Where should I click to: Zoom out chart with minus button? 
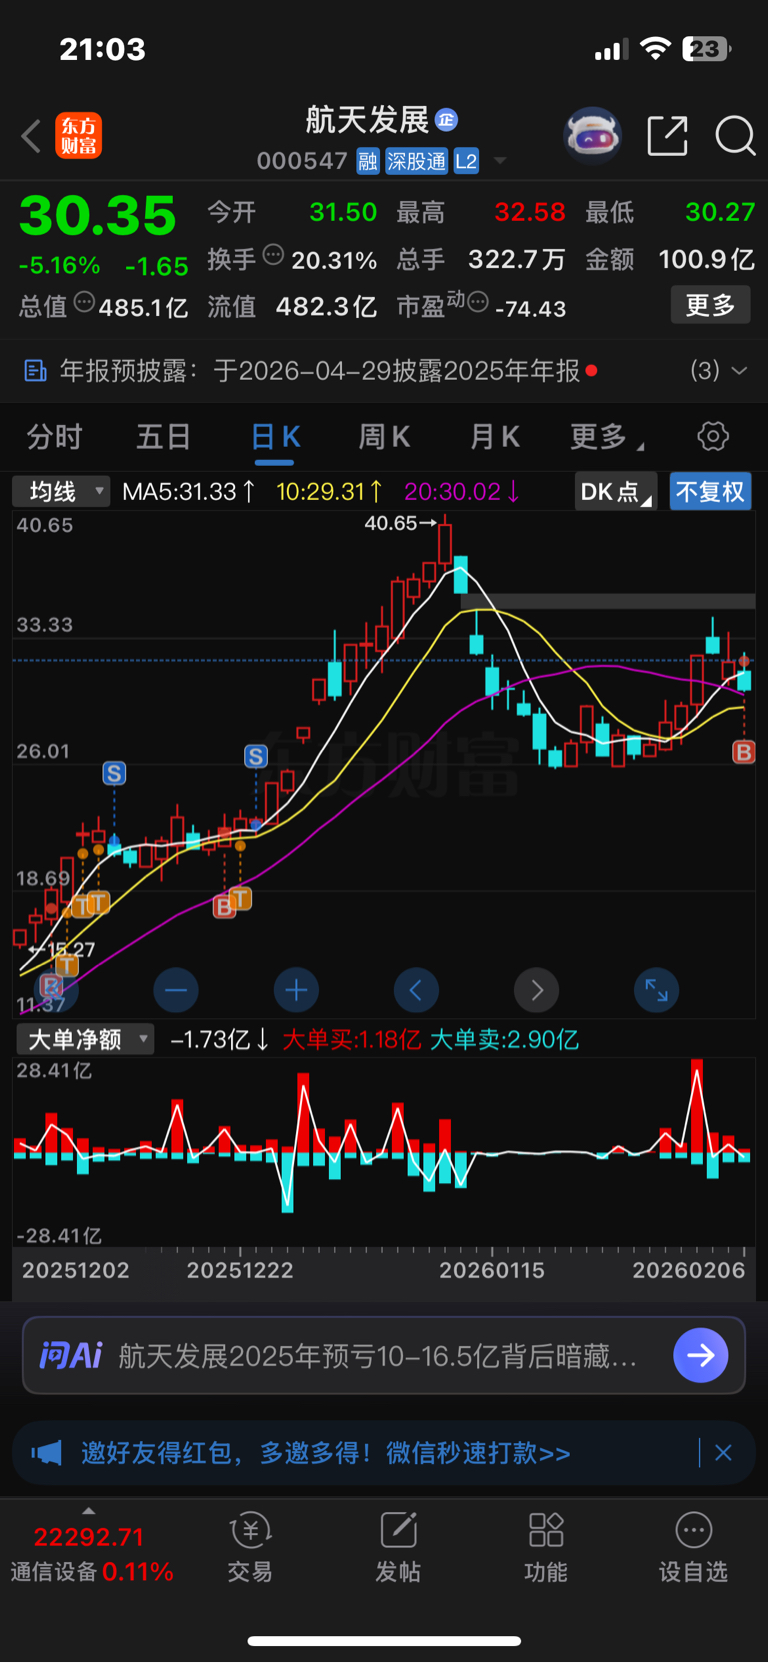(x=176, y=990)
